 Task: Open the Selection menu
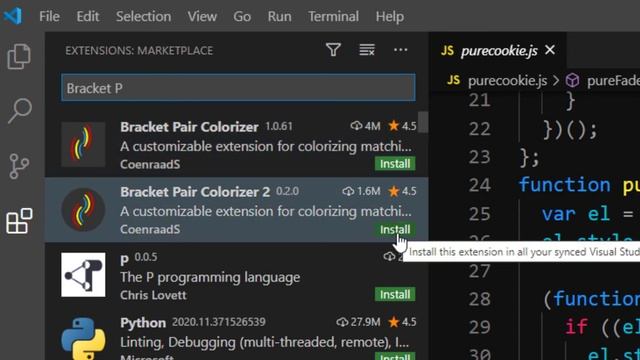click(143, 16)
